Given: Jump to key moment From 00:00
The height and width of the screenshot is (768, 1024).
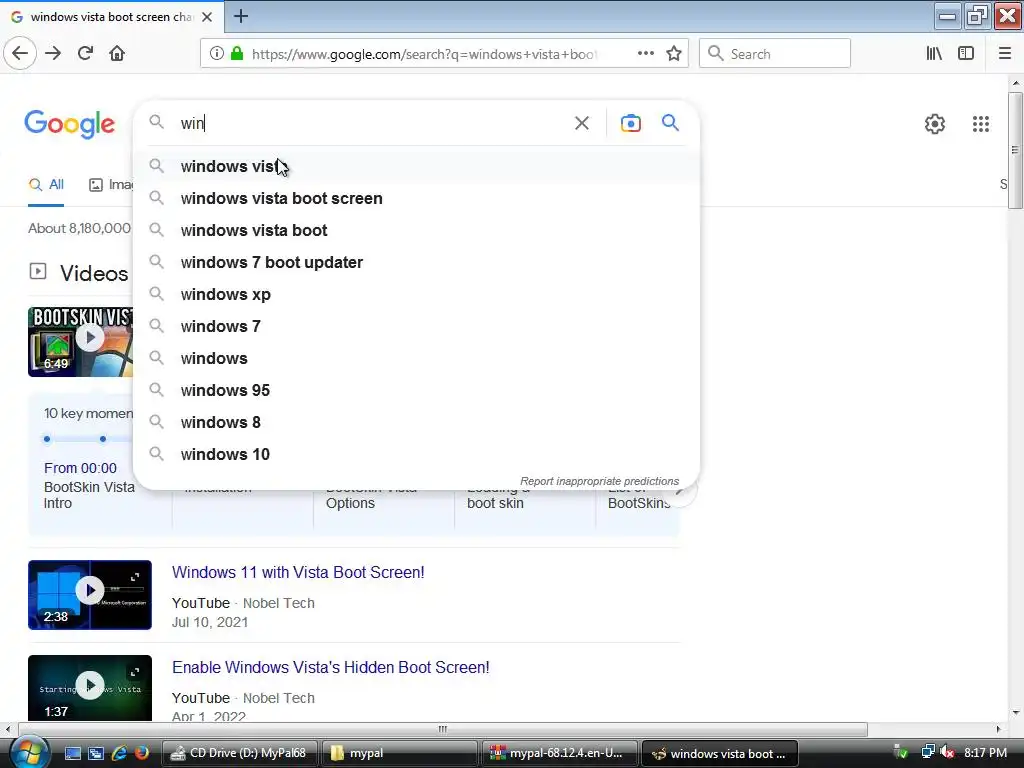Looking at the screenshot, I should (80, 468).
